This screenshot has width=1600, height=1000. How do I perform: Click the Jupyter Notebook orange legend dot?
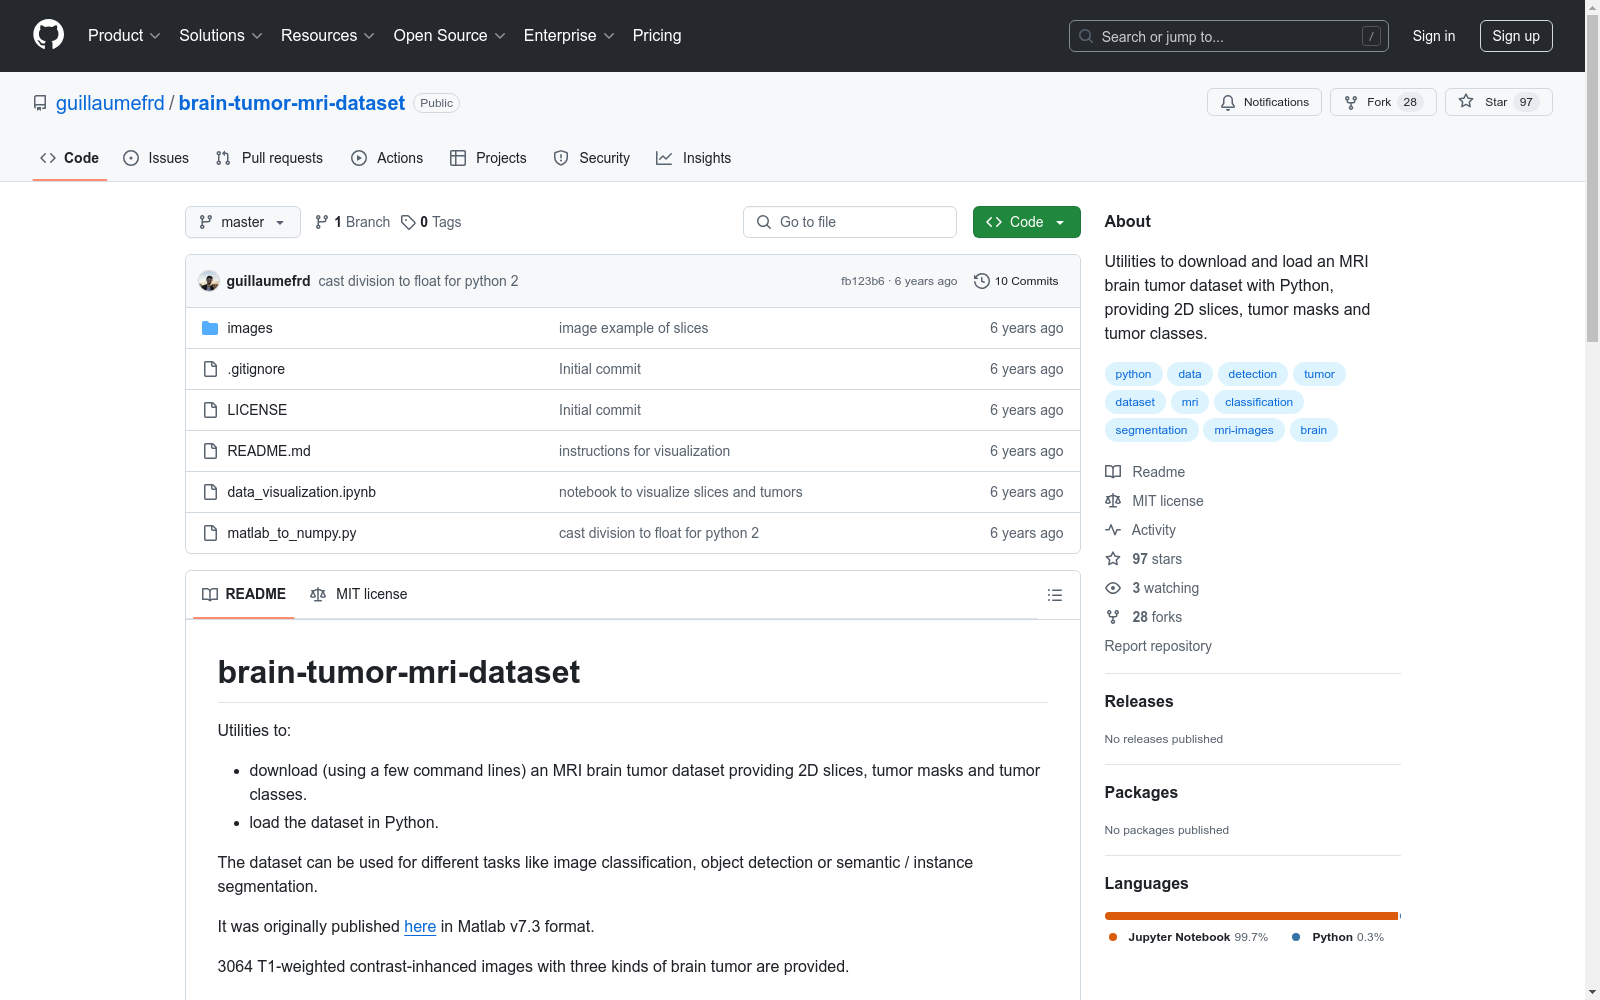click(x=1113, y=937)
